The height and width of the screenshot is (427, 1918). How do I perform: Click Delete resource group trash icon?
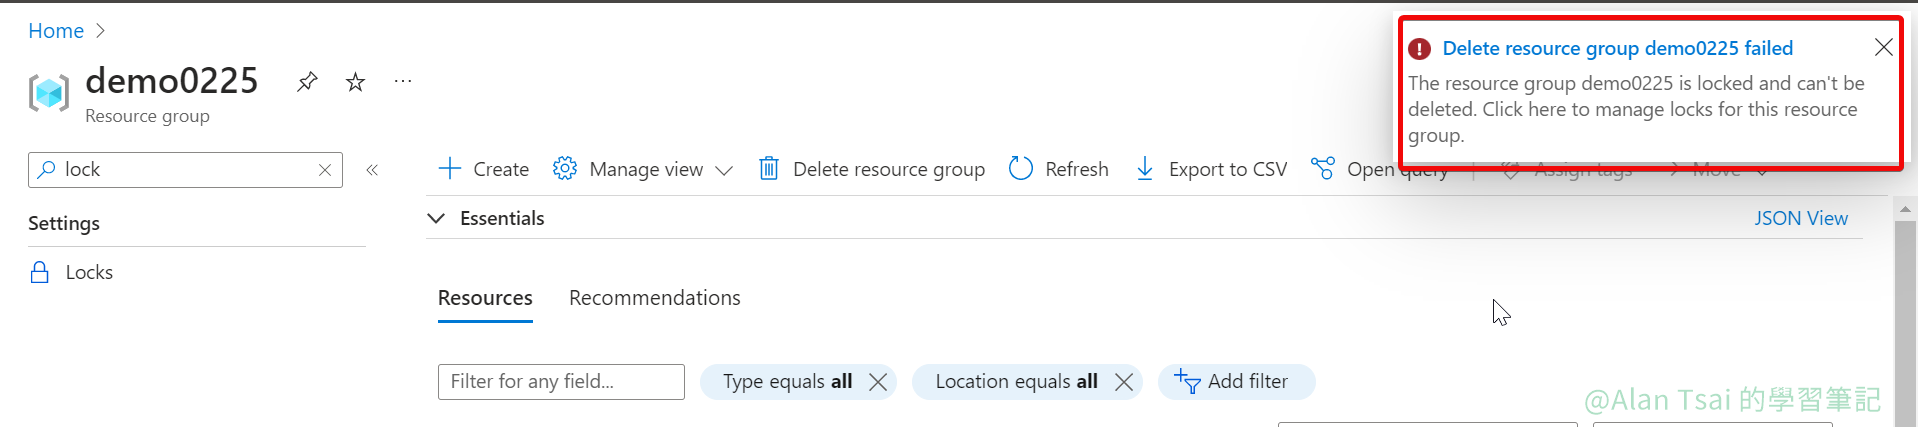point(769,169)
